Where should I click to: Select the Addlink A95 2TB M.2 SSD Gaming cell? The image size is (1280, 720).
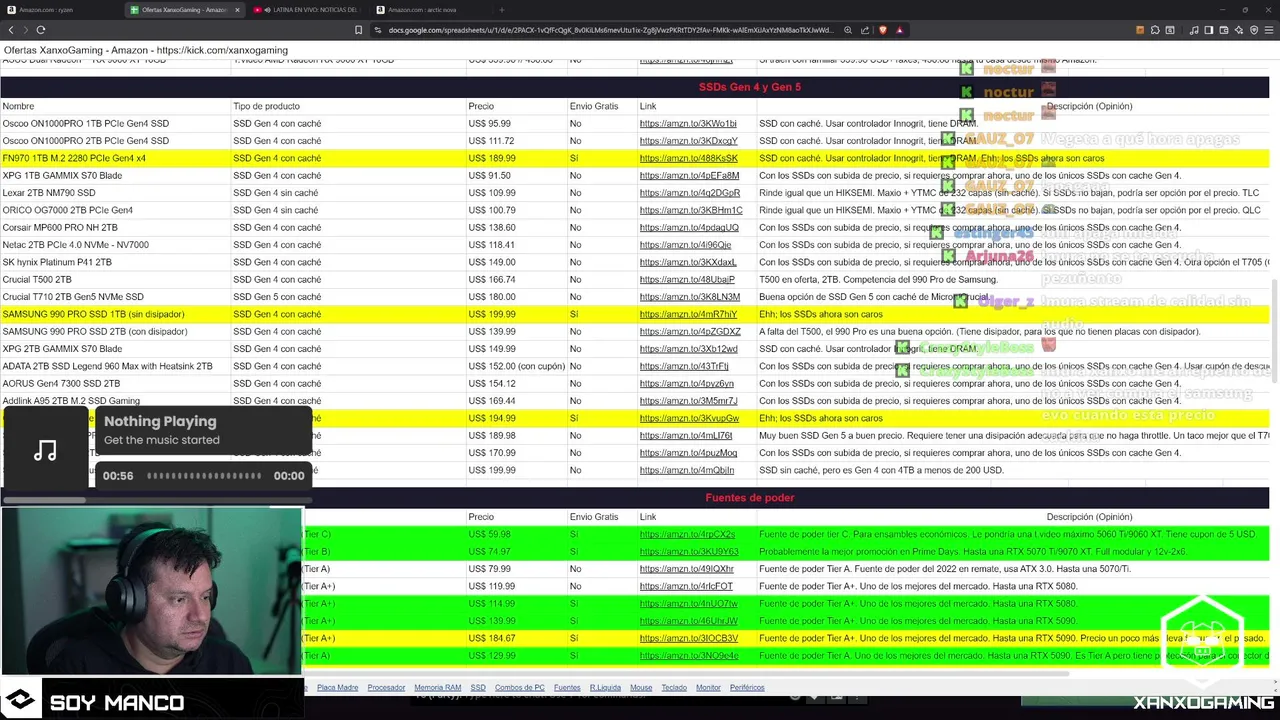115,401
